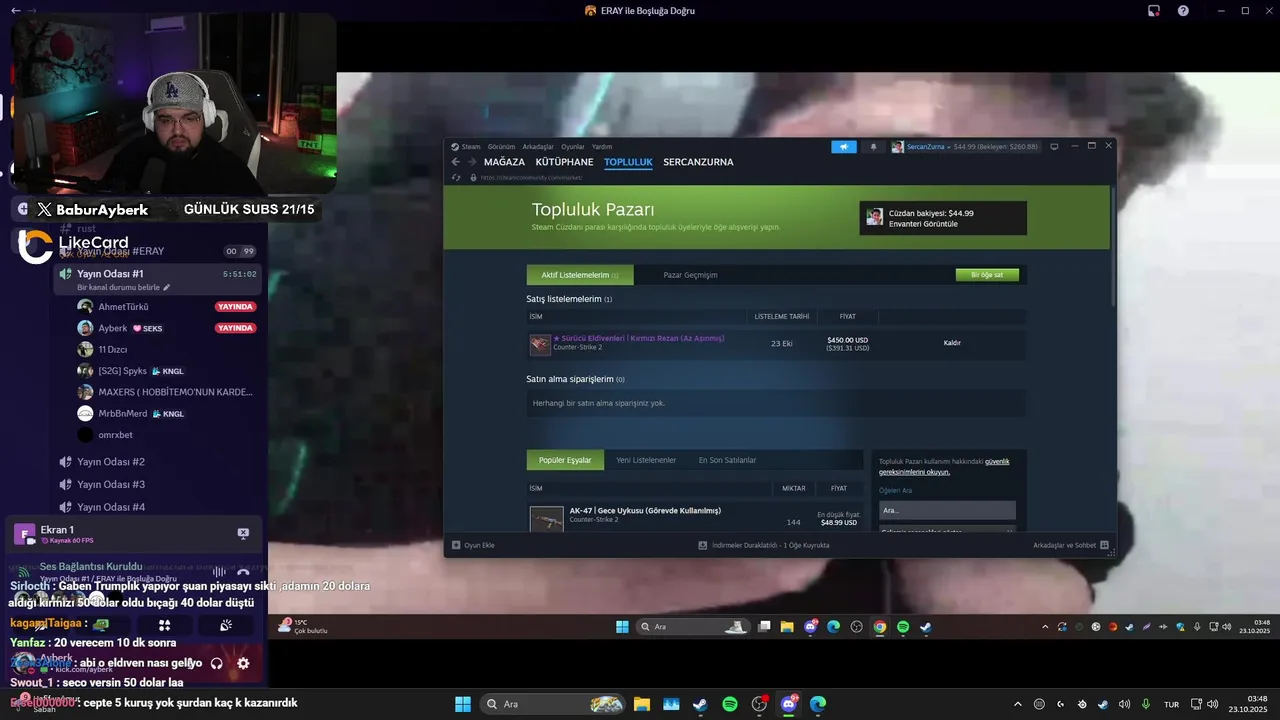Switch to the Pazar Geçmişim tab
Screen dimensions: 1280x720
coord(690,275)
